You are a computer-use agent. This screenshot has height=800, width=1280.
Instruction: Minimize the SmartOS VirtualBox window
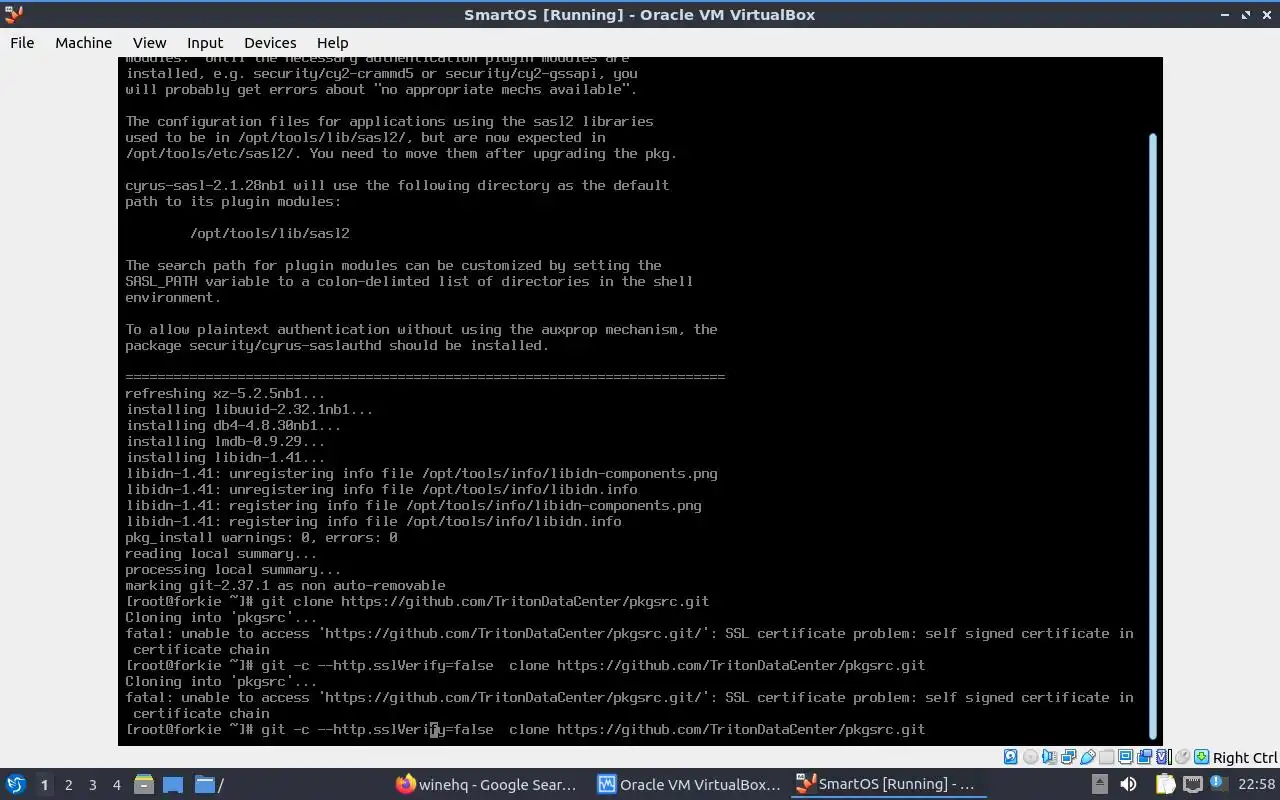[x=1225, y=15]
